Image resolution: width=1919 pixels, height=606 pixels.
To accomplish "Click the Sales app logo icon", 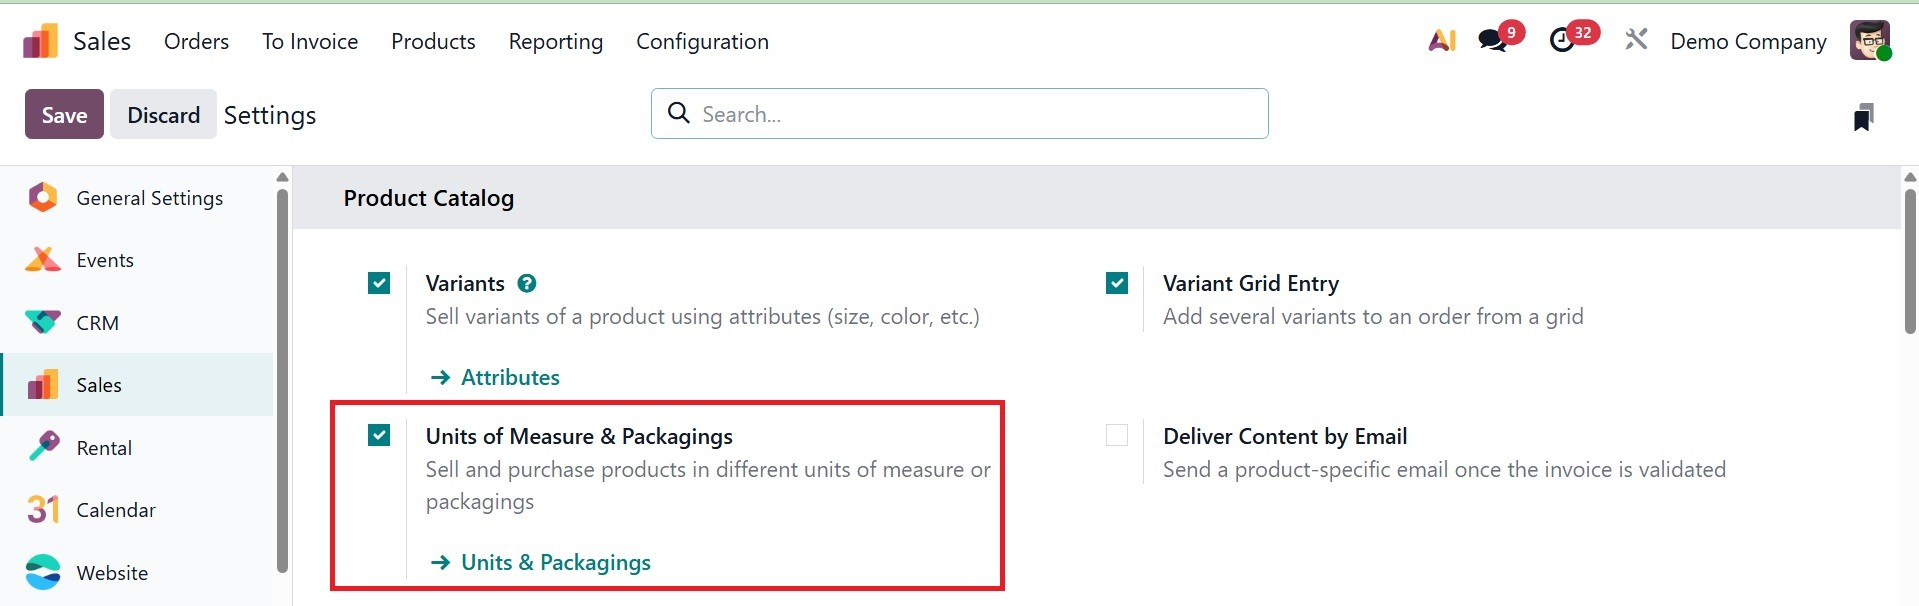I will pyautogui.click(x=41, y=42).
